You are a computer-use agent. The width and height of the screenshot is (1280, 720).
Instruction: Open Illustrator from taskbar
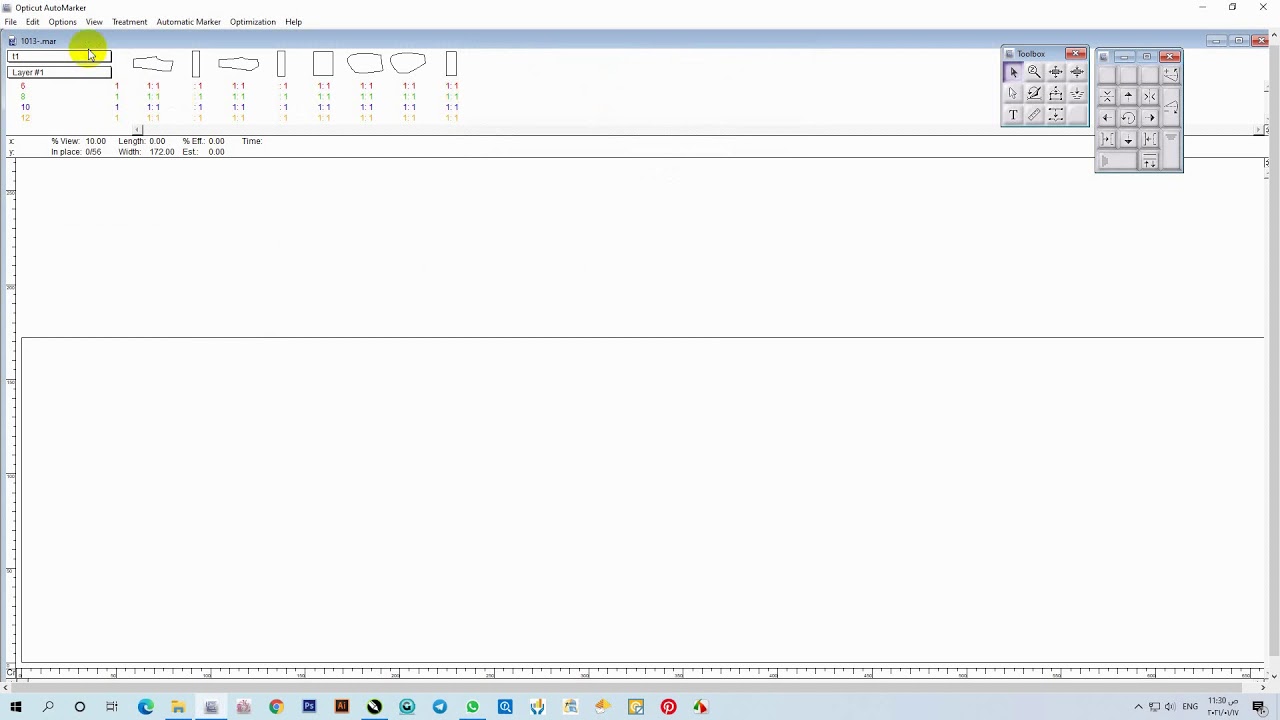coord(341,707)
